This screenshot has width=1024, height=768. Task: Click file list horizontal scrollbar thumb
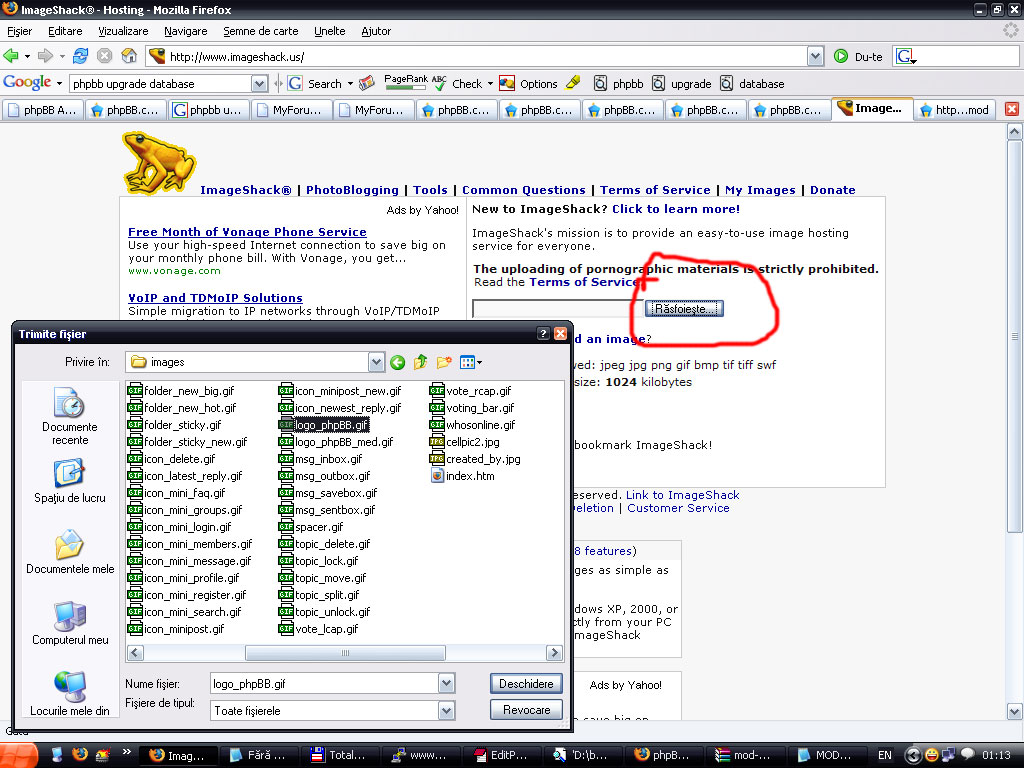point(345,652)
